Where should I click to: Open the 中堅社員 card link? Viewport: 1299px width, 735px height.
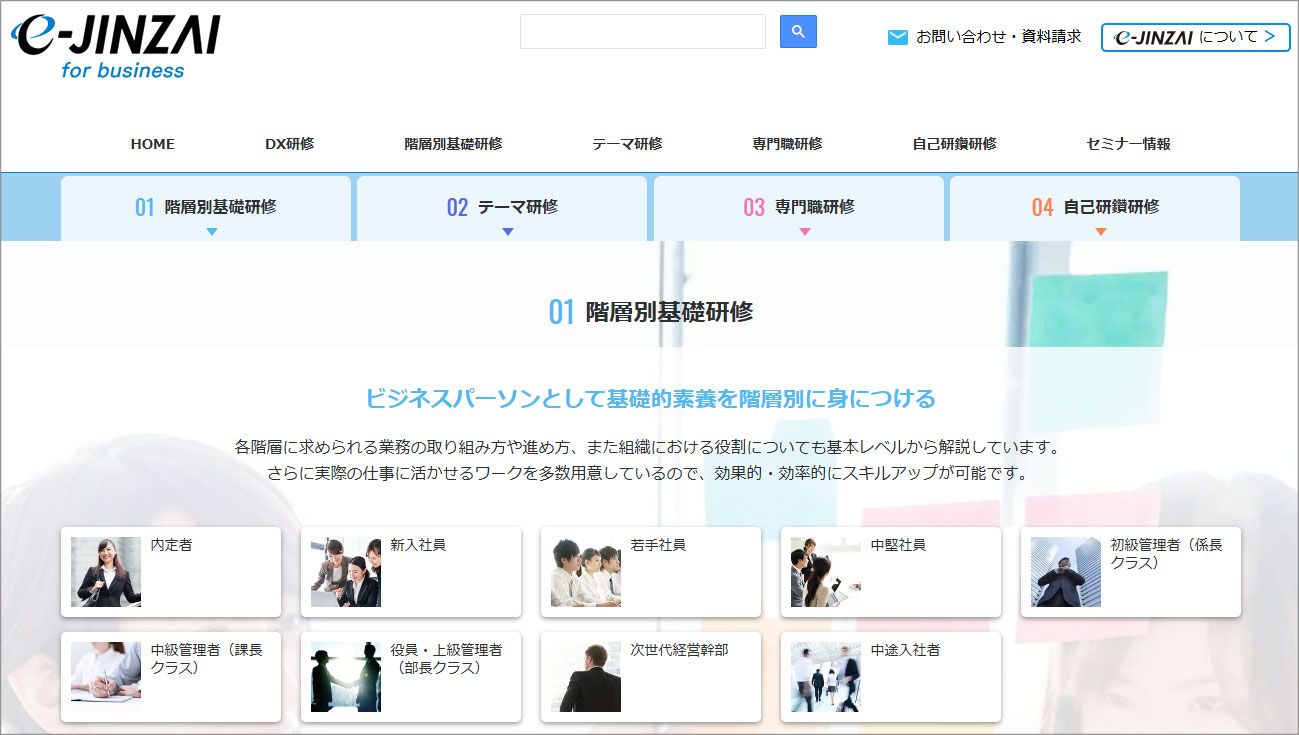pos(891,572)
